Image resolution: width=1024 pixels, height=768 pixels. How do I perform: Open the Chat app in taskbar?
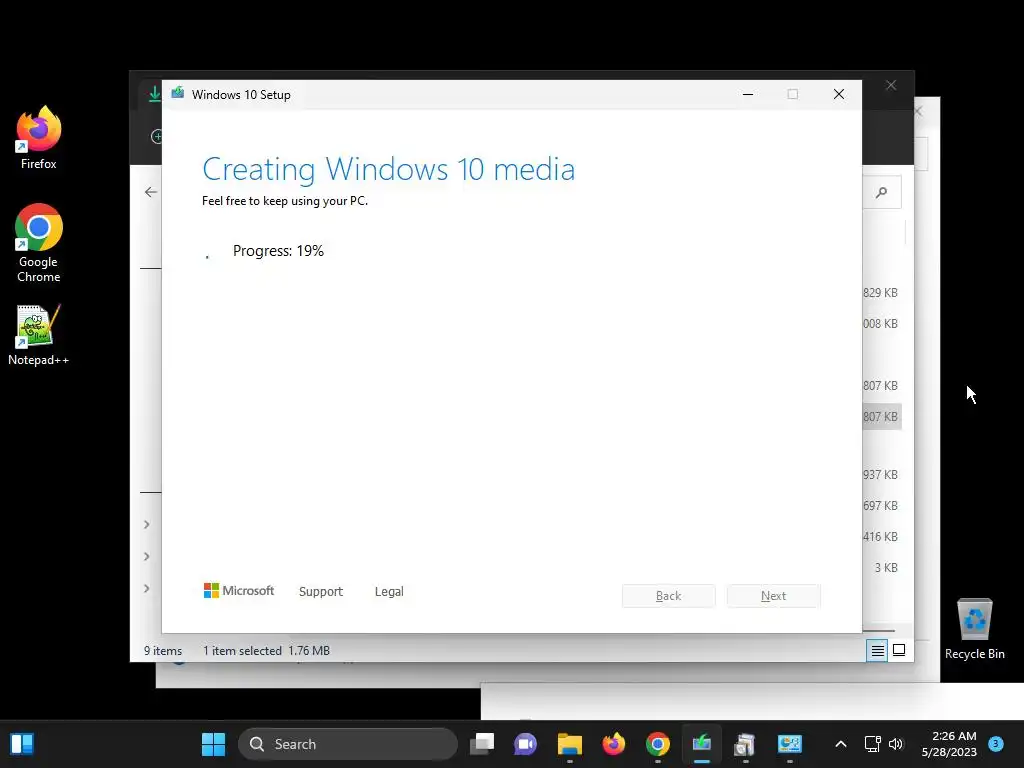pyautogui.click(x=526, y=744)
